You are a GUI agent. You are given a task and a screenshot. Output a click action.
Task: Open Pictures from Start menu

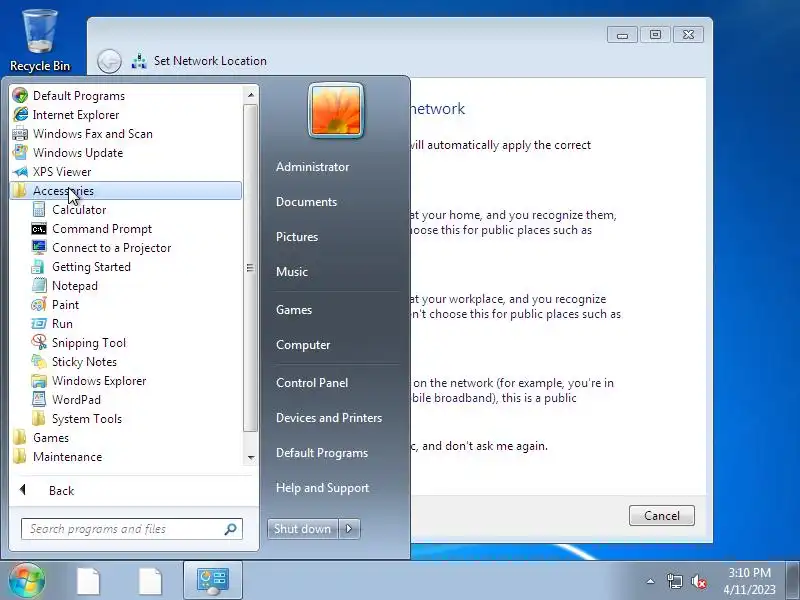click(x=296, y=237)
